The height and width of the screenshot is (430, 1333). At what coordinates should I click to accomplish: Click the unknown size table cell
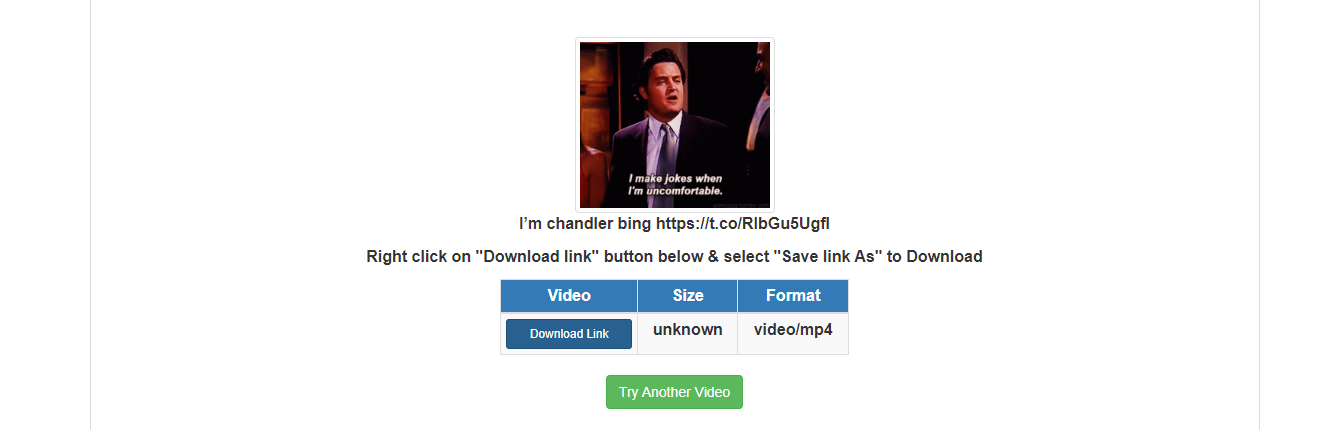[688, 333]
